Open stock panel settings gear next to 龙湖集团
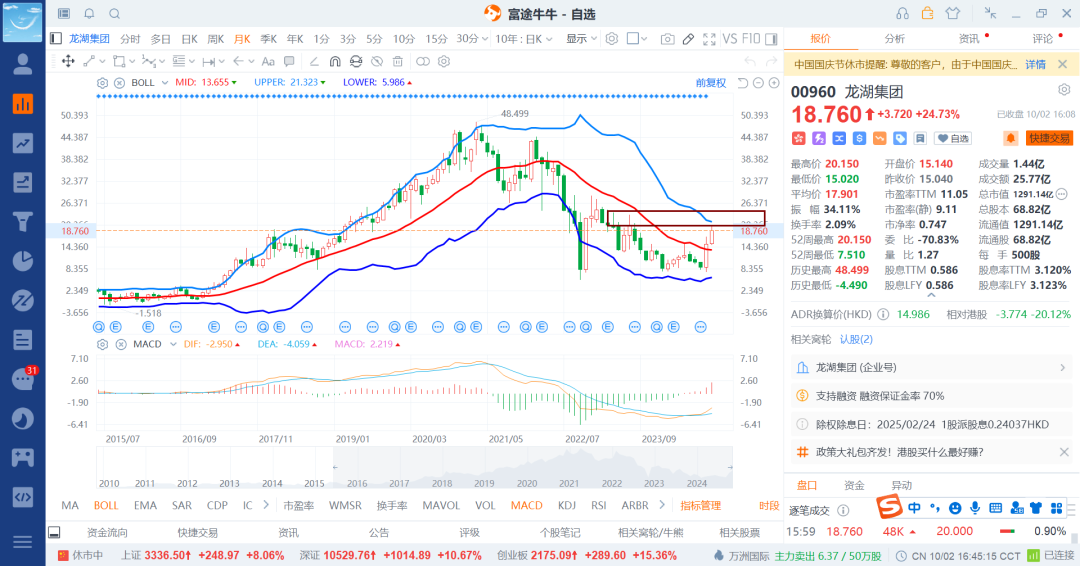1080x566 pixels. pos(1064,90)
